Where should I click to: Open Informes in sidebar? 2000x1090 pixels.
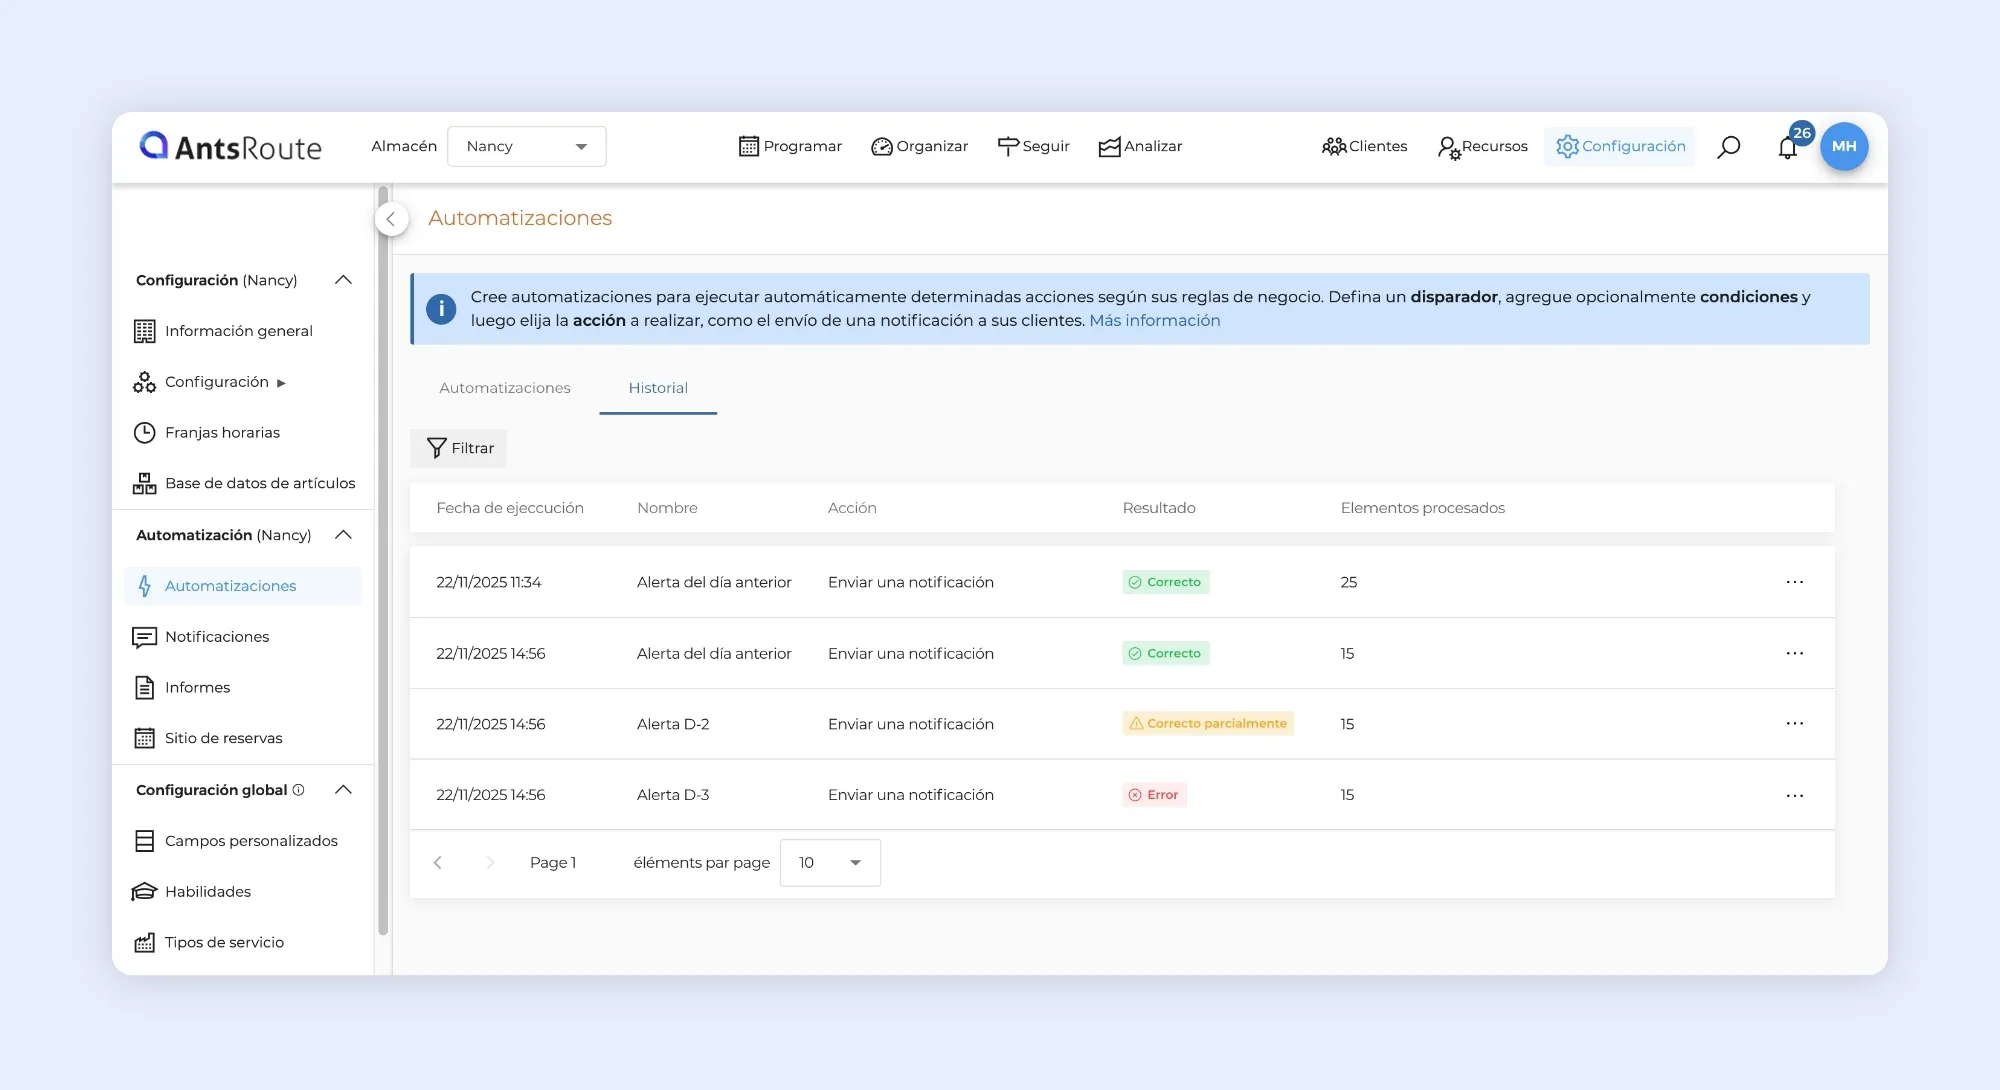click(181, 687)
